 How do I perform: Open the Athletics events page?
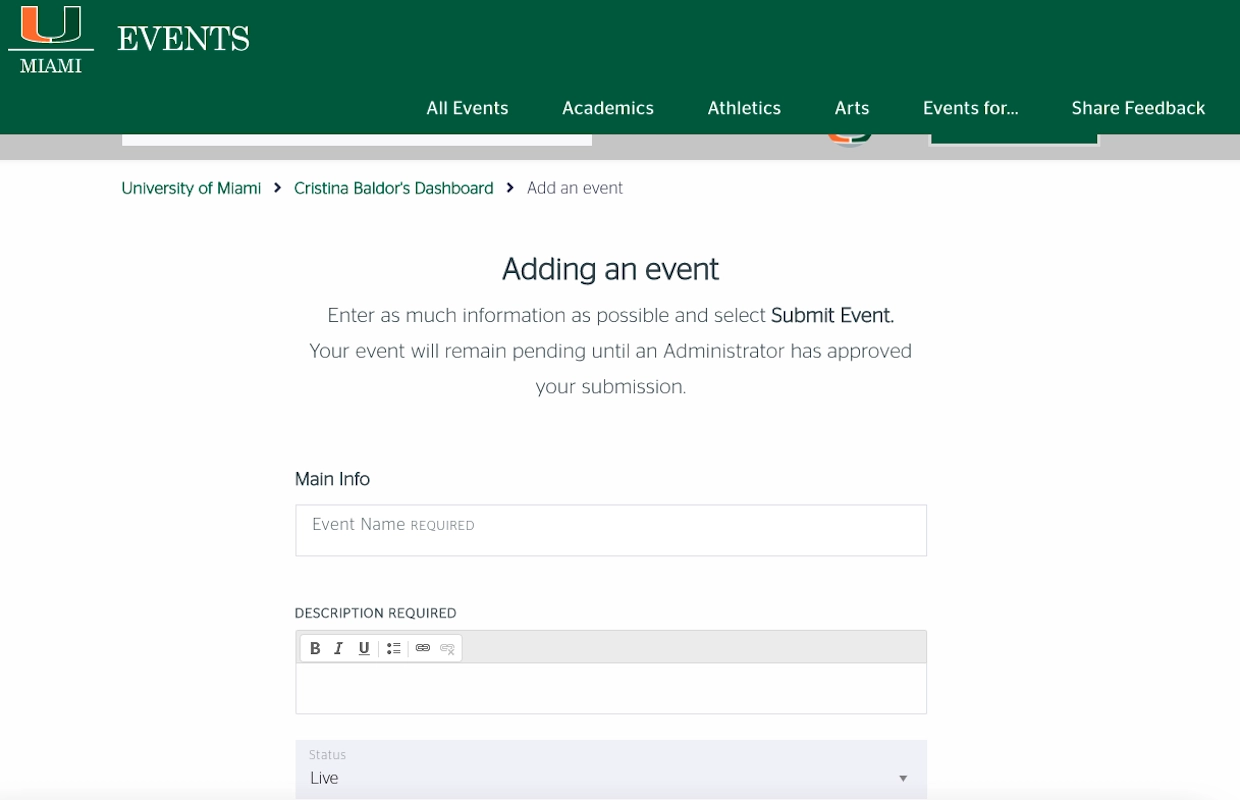[744, 108]
